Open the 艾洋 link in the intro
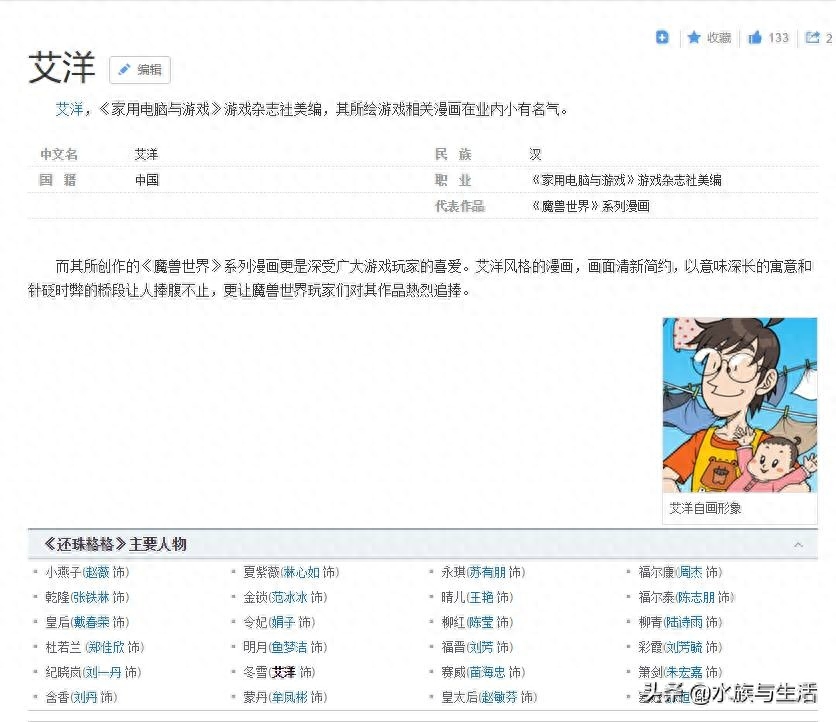Viewport: 836px width, 722px height. (x=70, y=109)
